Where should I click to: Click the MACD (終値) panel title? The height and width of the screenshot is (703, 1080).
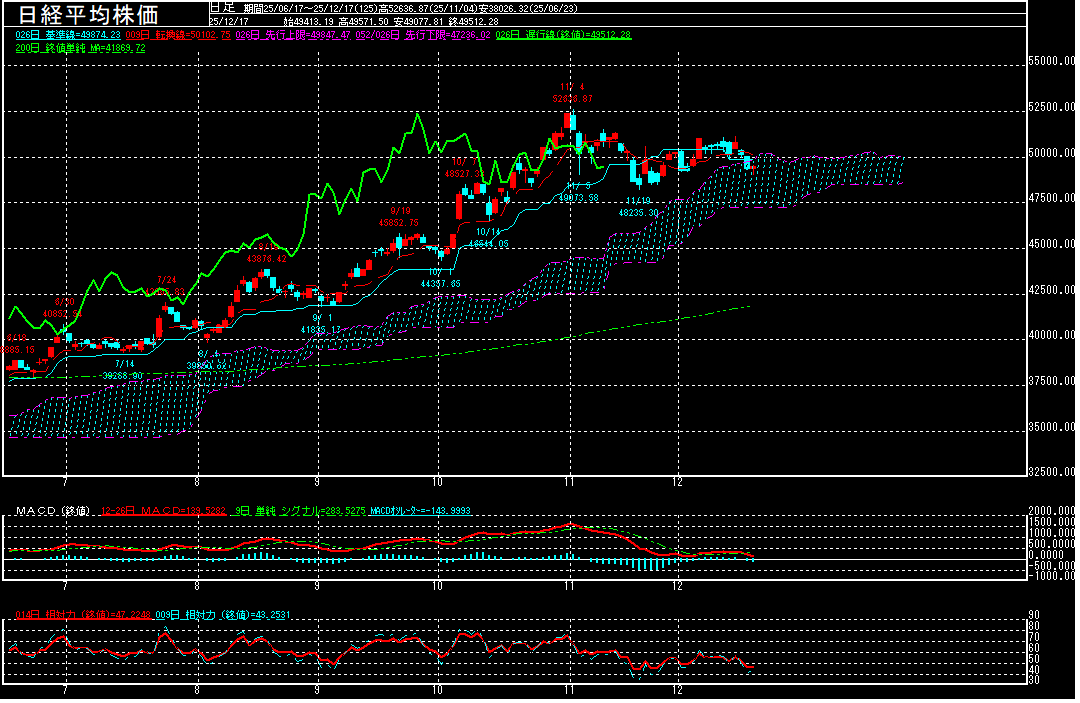(52, 511)
